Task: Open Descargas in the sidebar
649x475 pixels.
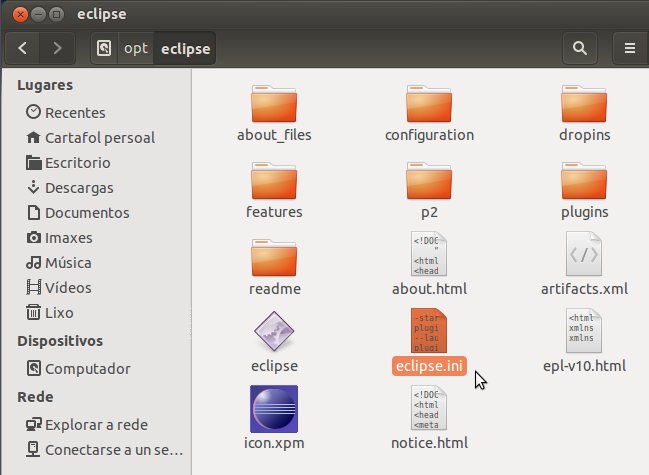Action: click(97, 188)
